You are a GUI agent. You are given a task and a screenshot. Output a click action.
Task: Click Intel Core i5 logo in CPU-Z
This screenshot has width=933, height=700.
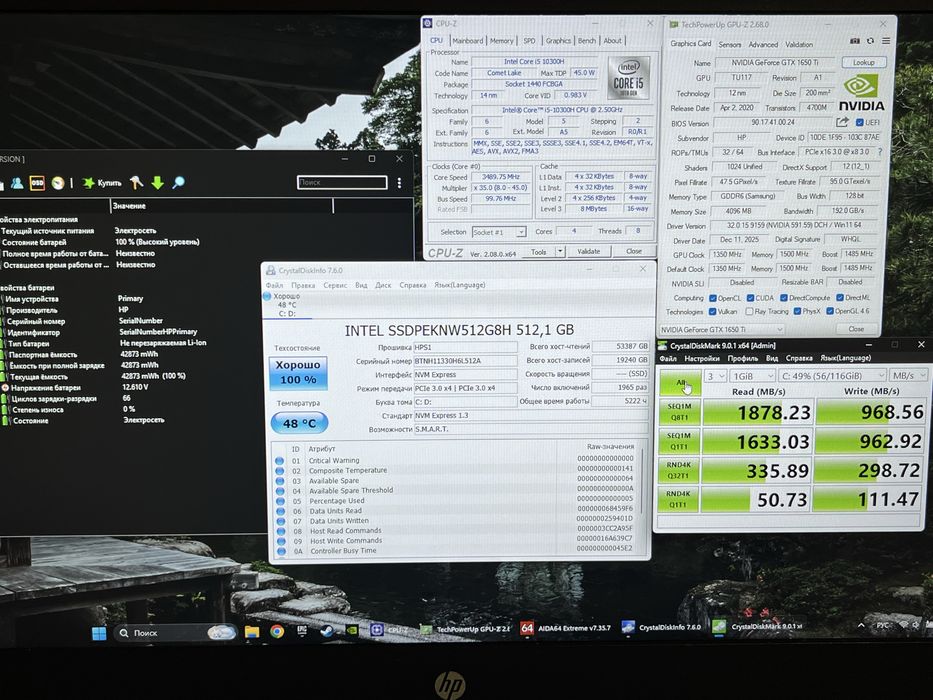pyautogui.click(x=628, y=79)
